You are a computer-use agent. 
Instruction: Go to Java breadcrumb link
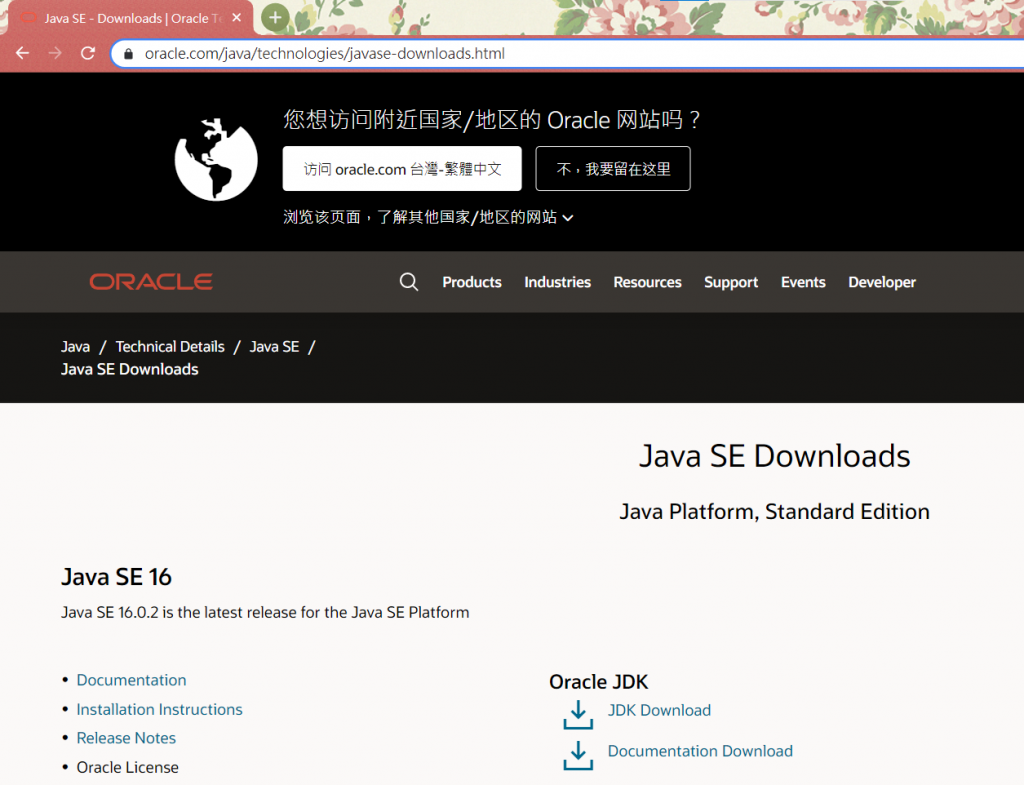tap(75, 347)
